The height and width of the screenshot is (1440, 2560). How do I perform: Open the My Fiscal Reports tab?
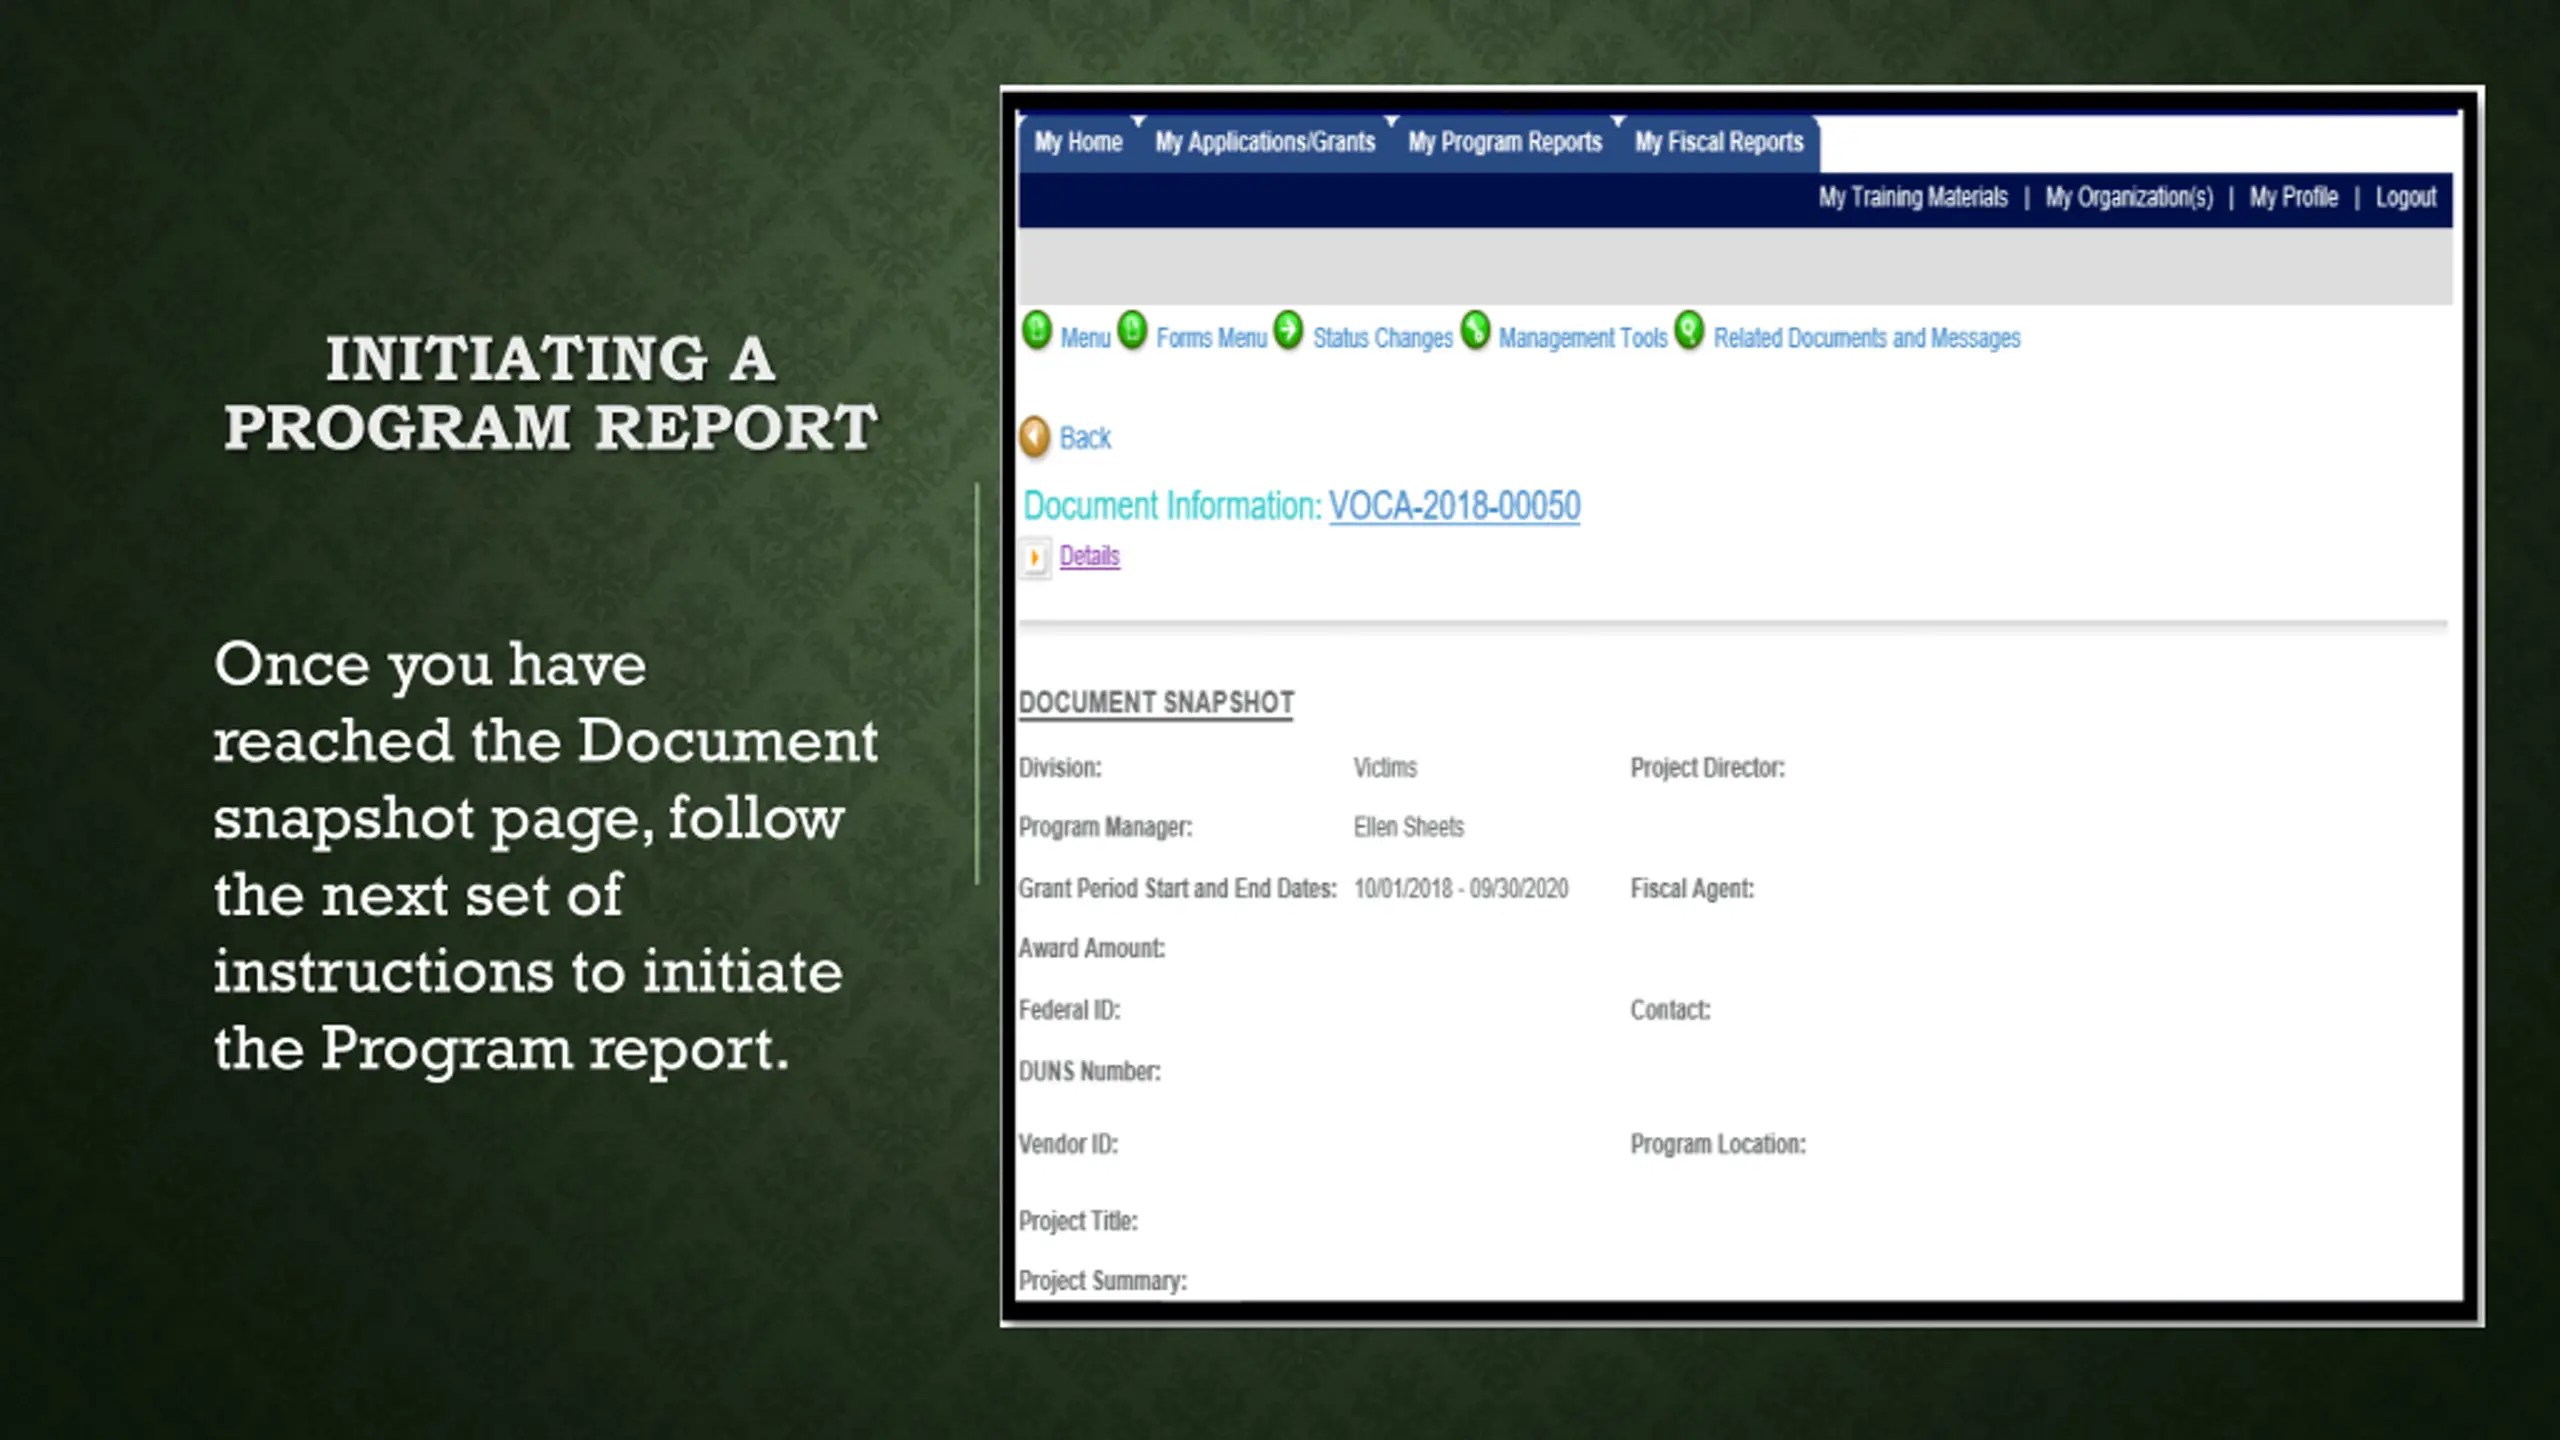click(1719, 142)
